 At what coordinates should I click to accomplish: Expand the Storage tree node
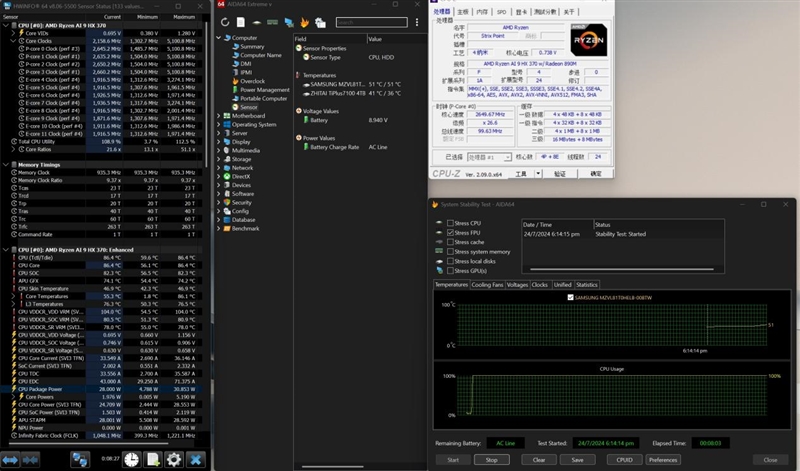(x=218, y=159)
